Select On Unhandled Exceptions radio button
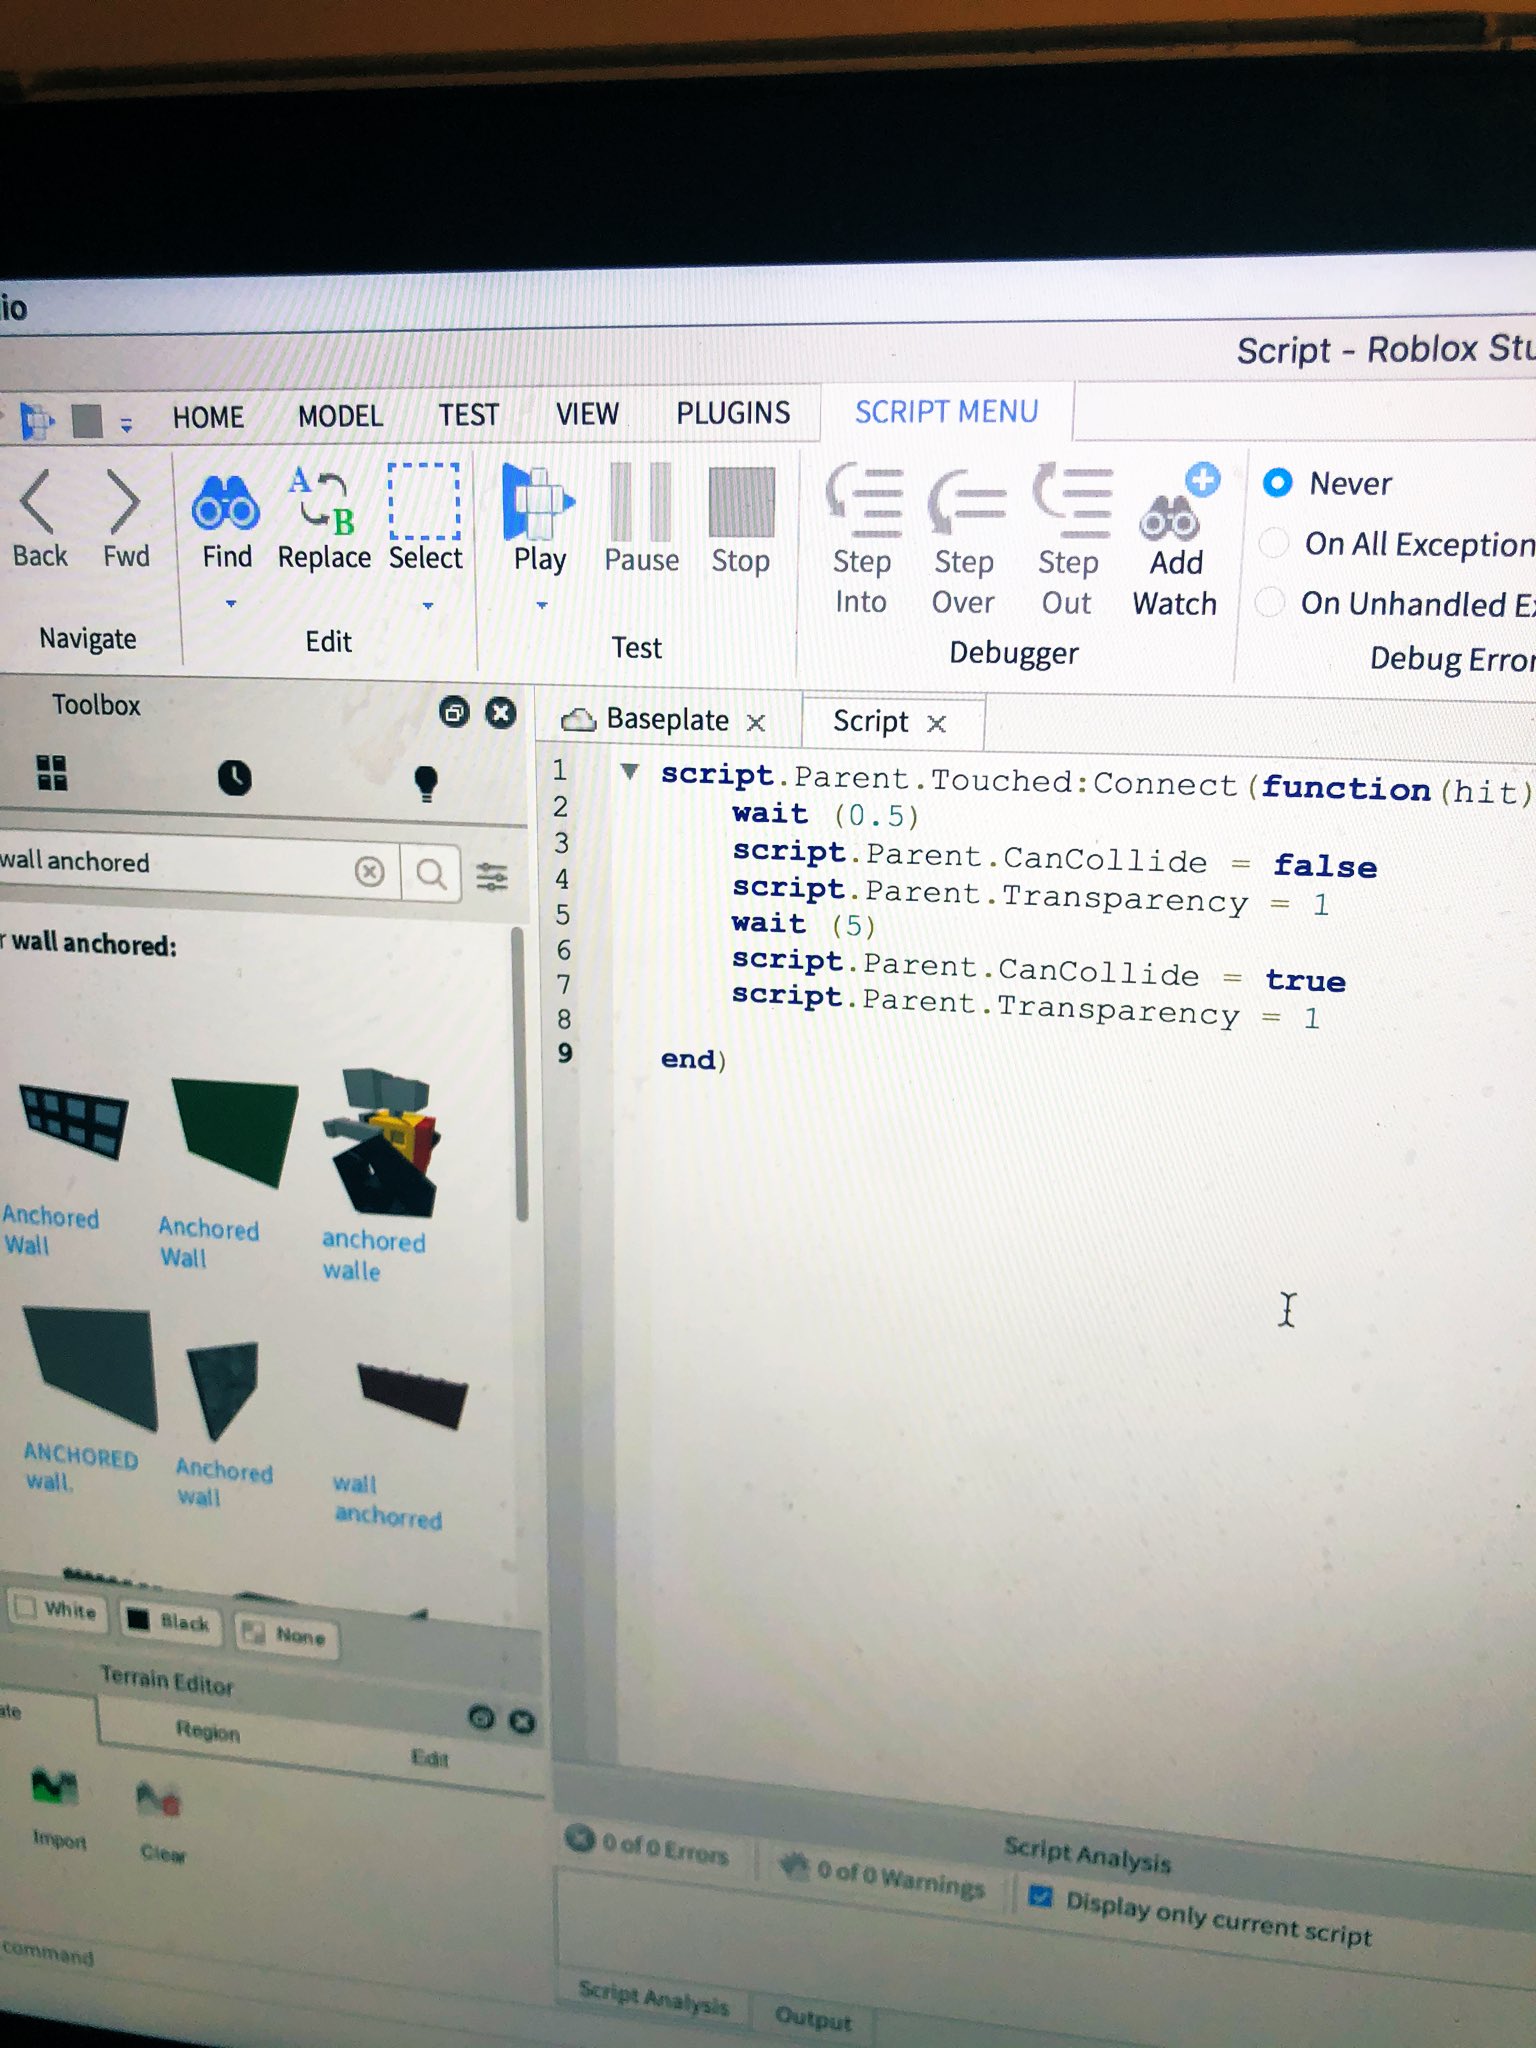 click(1269, 602)
